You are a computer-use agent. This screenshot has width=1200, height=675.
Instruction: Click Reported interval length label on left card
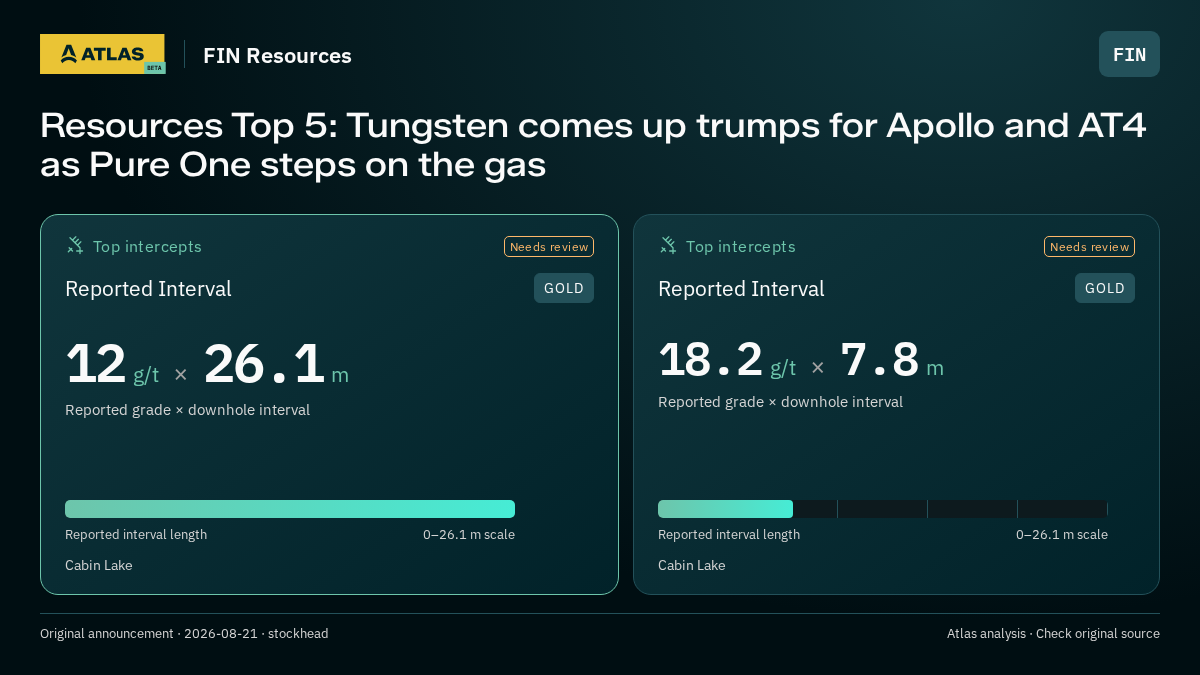[x=136, y=534]
